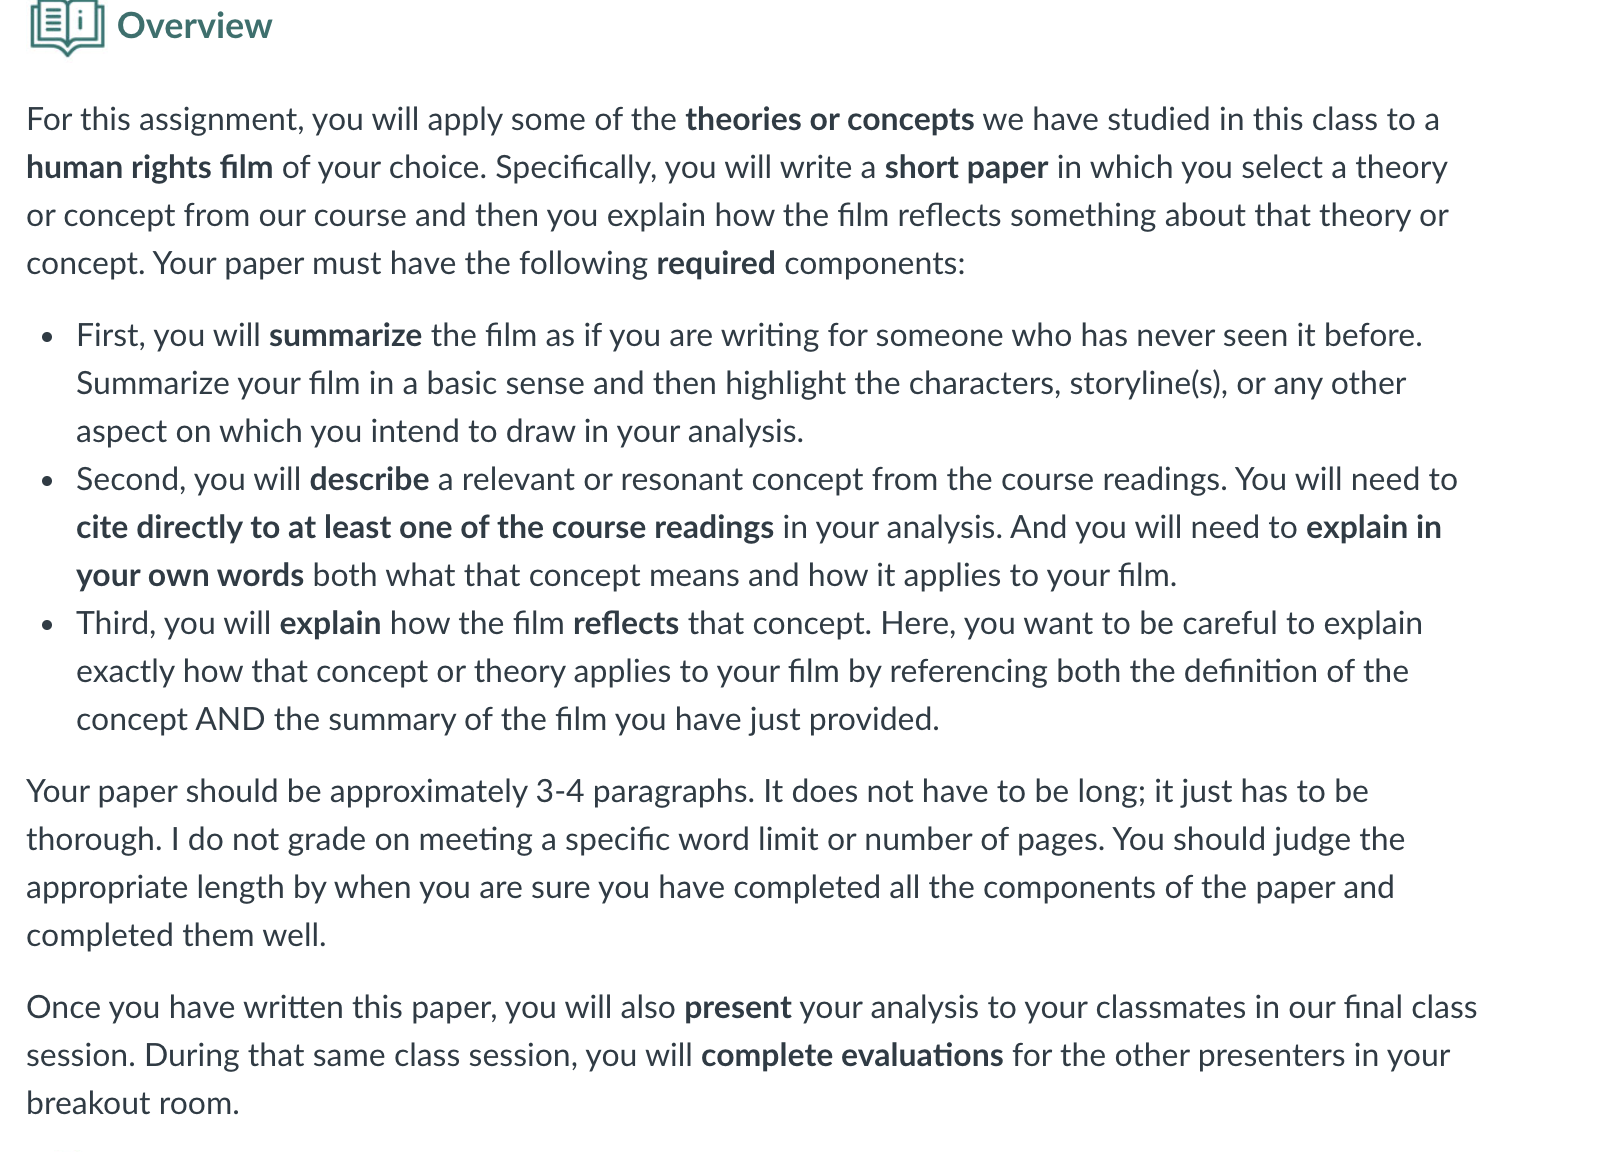
Task: Click the first bullet point marker
Action: coord(47,337)
